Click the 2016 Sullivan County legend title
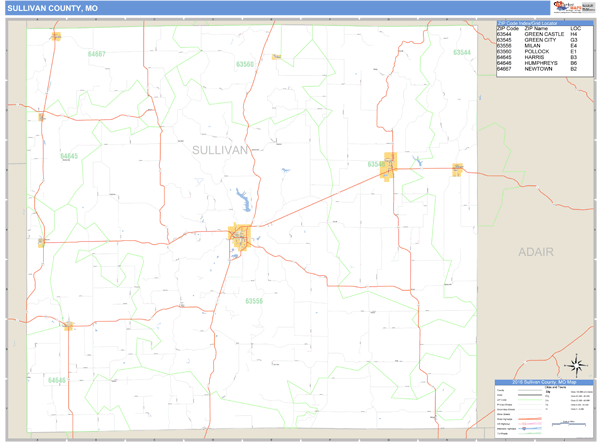 [543, 382]
